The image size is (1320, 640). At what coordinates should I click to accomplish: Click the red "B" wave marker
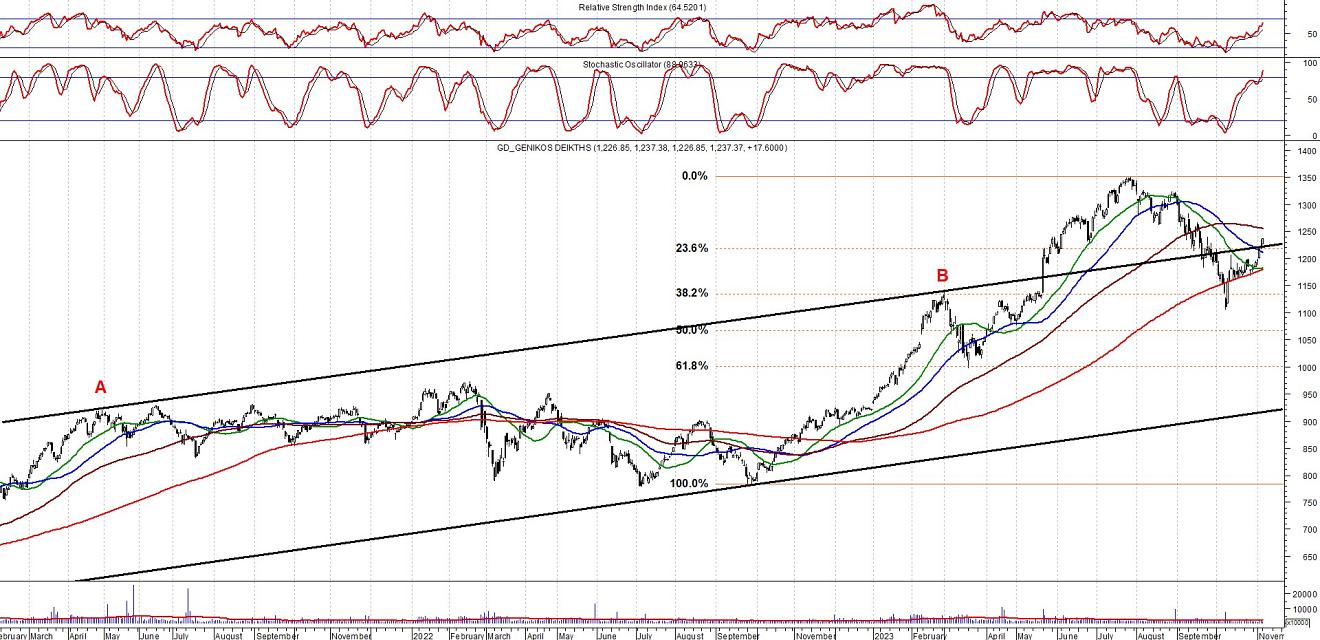(x=942, y=275)
